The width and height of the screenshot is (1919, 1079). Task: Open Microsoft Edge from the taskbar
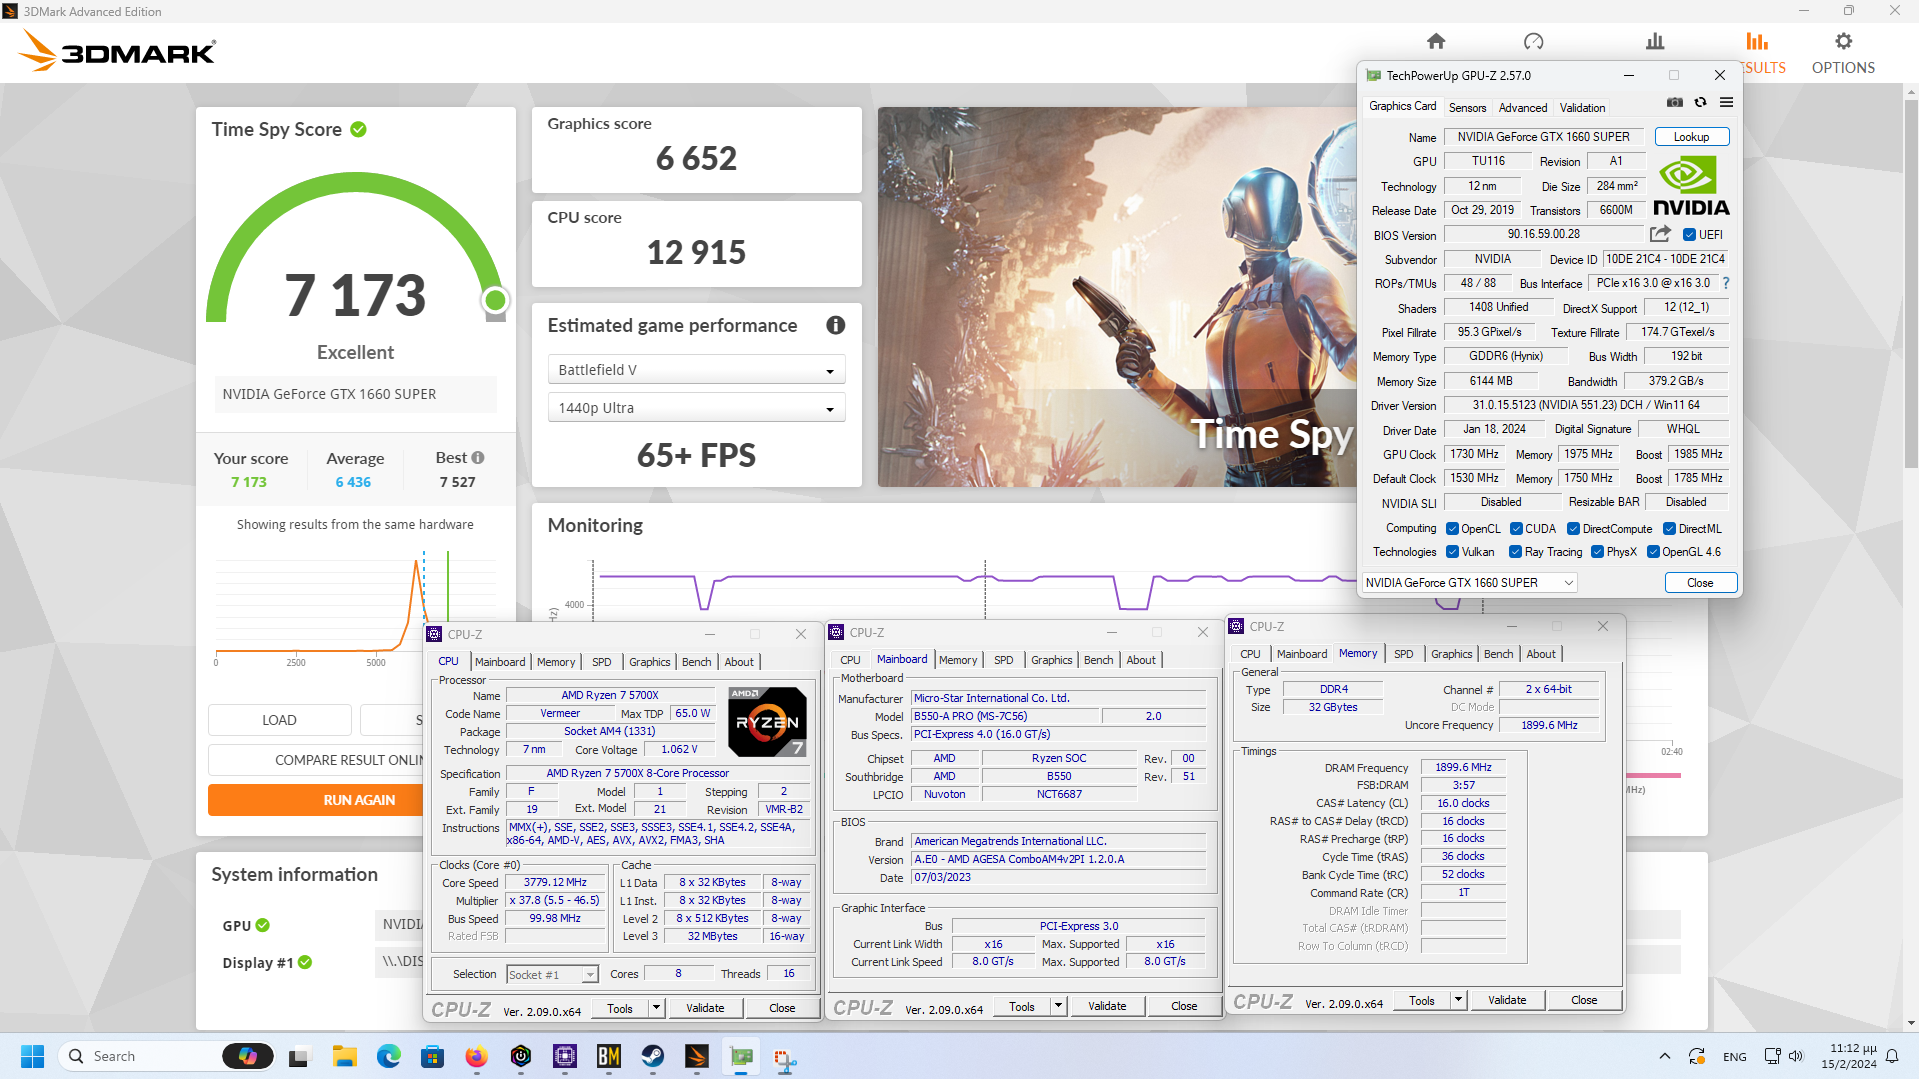pos(388,1056)
